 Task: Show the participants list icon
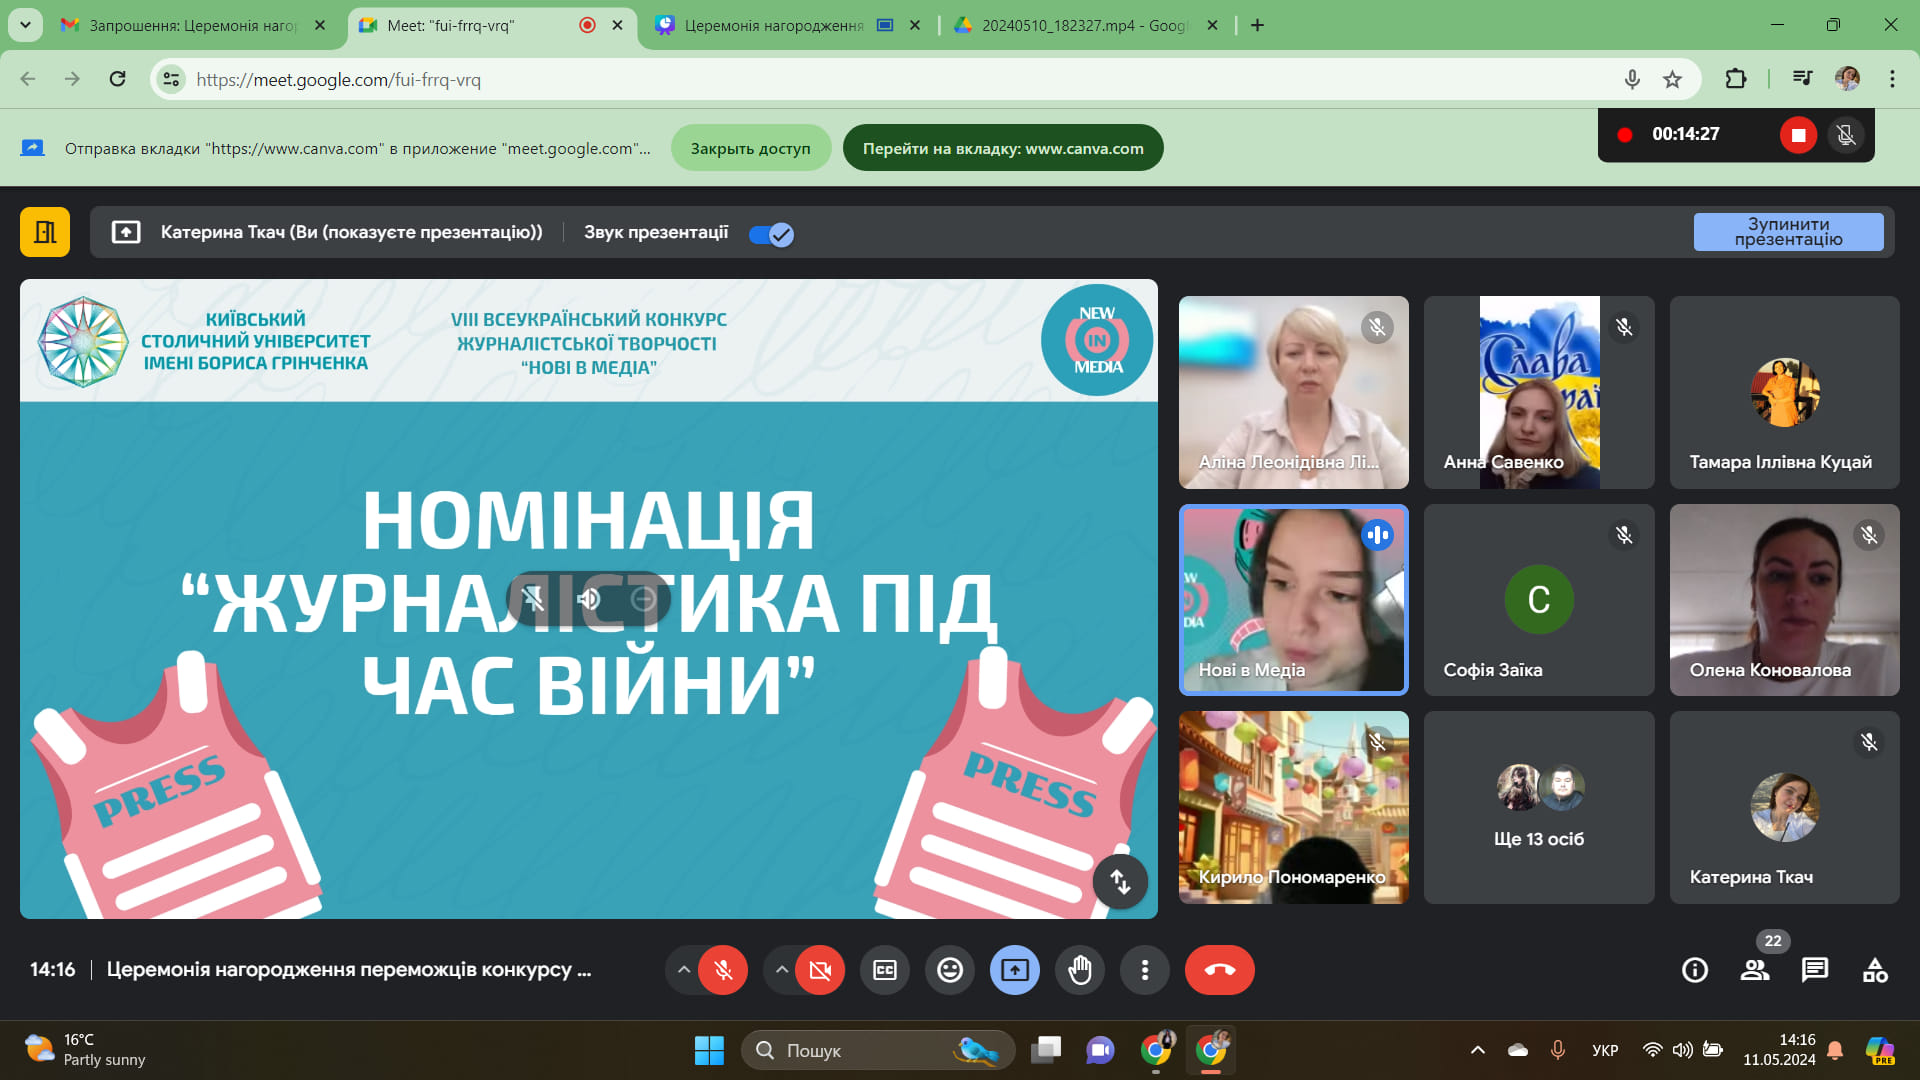(x=1754, y=970)
